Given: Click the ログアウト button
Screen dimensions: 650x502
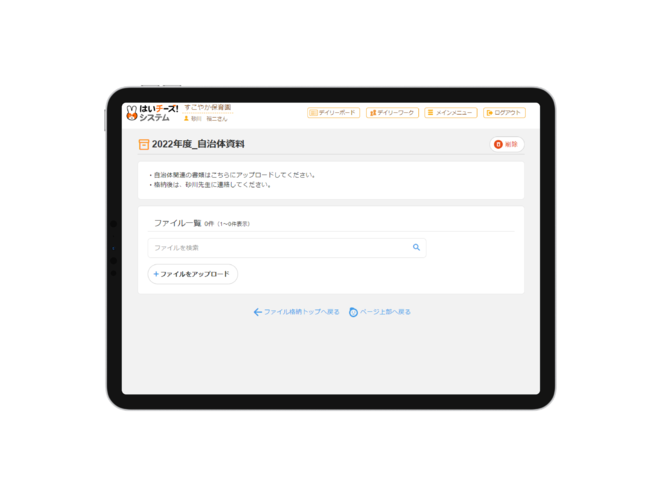Looking at the screenshot, I should 504,113.
